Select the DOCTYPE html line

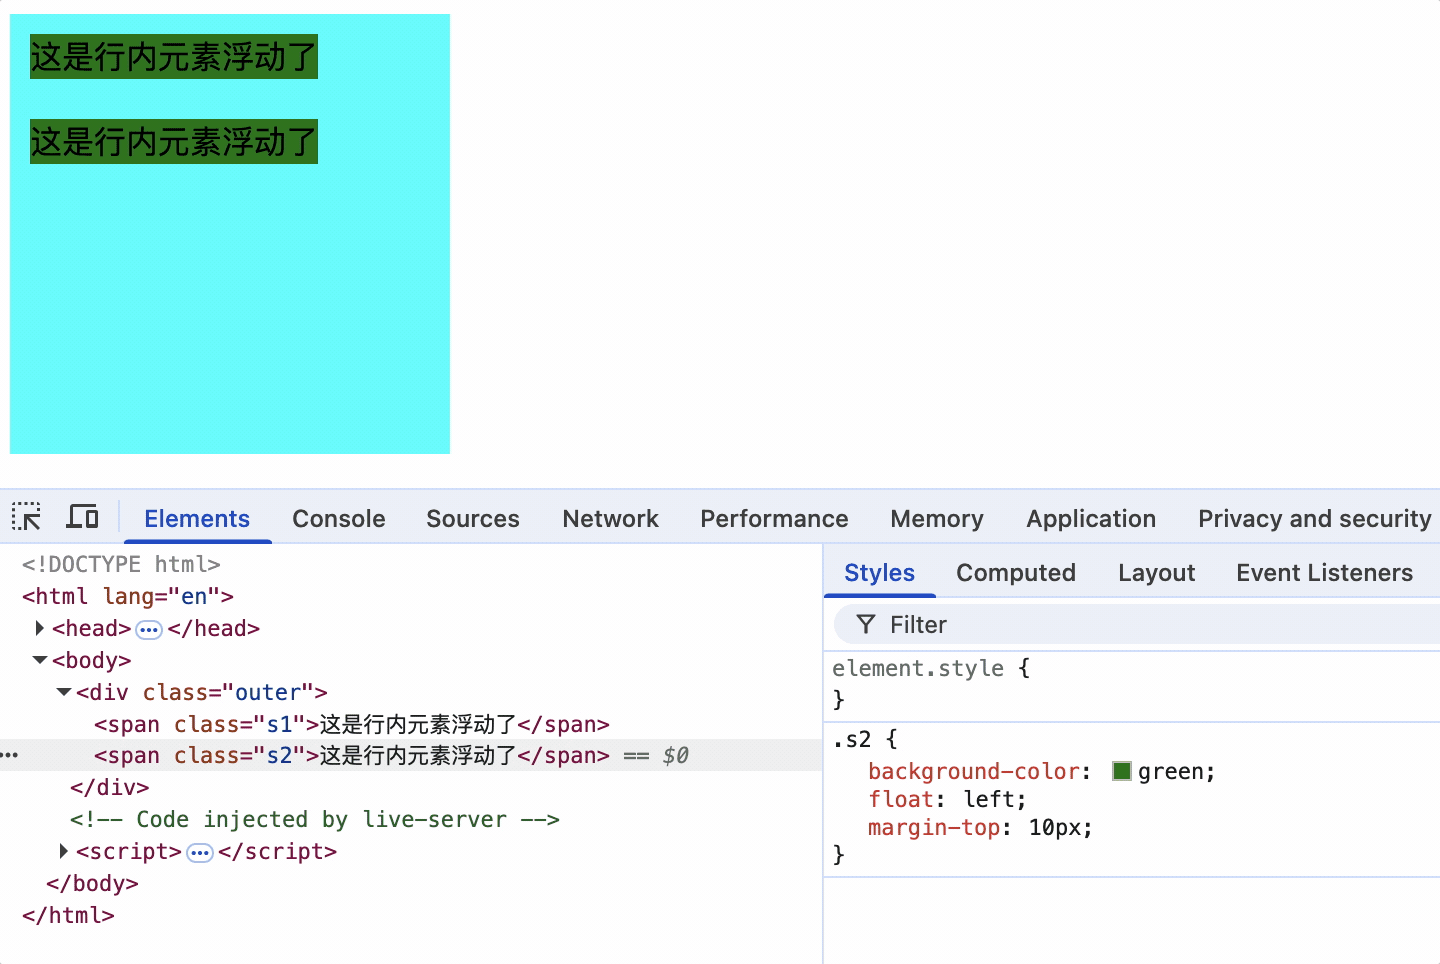[121, 564]
